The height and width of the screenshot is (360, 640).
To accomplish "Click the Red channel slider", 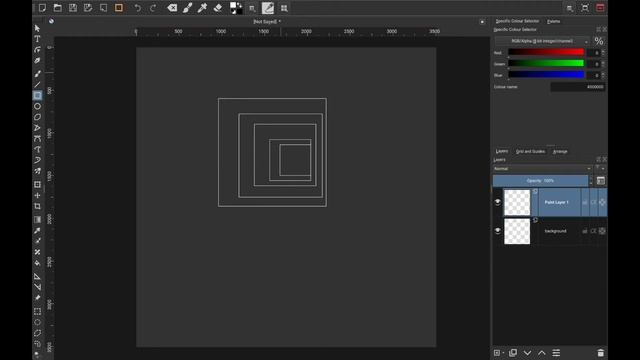I will pyautogui.click(x=546, y=52).
